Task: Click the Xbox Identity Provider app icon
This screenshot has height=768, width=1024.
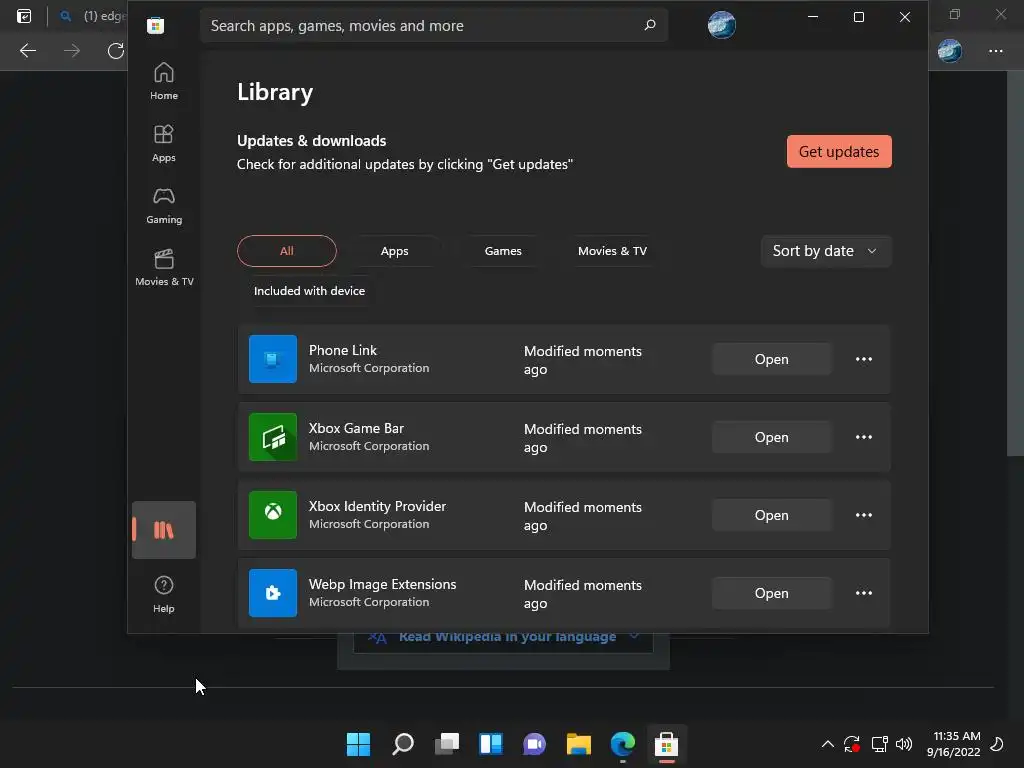Action: (x=273, y=515)
